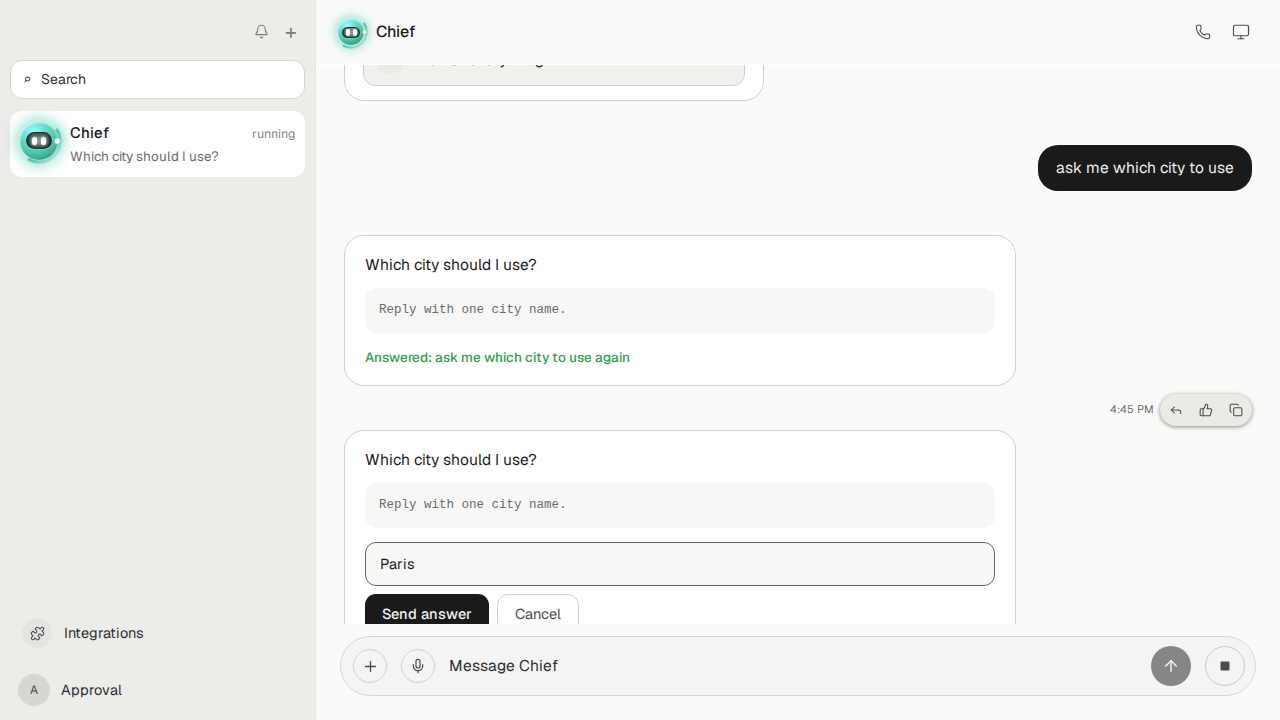Viewport: 1280px width, 720px height.
Task: Start a new chat with plus icon
Action: 291,32
